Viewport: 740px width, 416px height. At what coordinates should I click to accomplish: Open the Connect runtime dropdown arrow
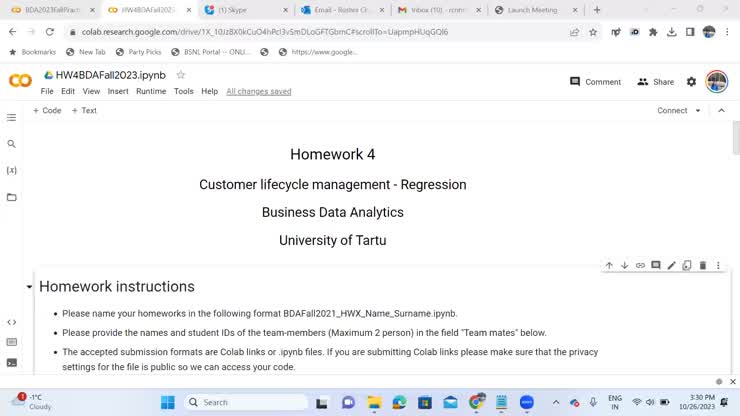click(698, 110)
